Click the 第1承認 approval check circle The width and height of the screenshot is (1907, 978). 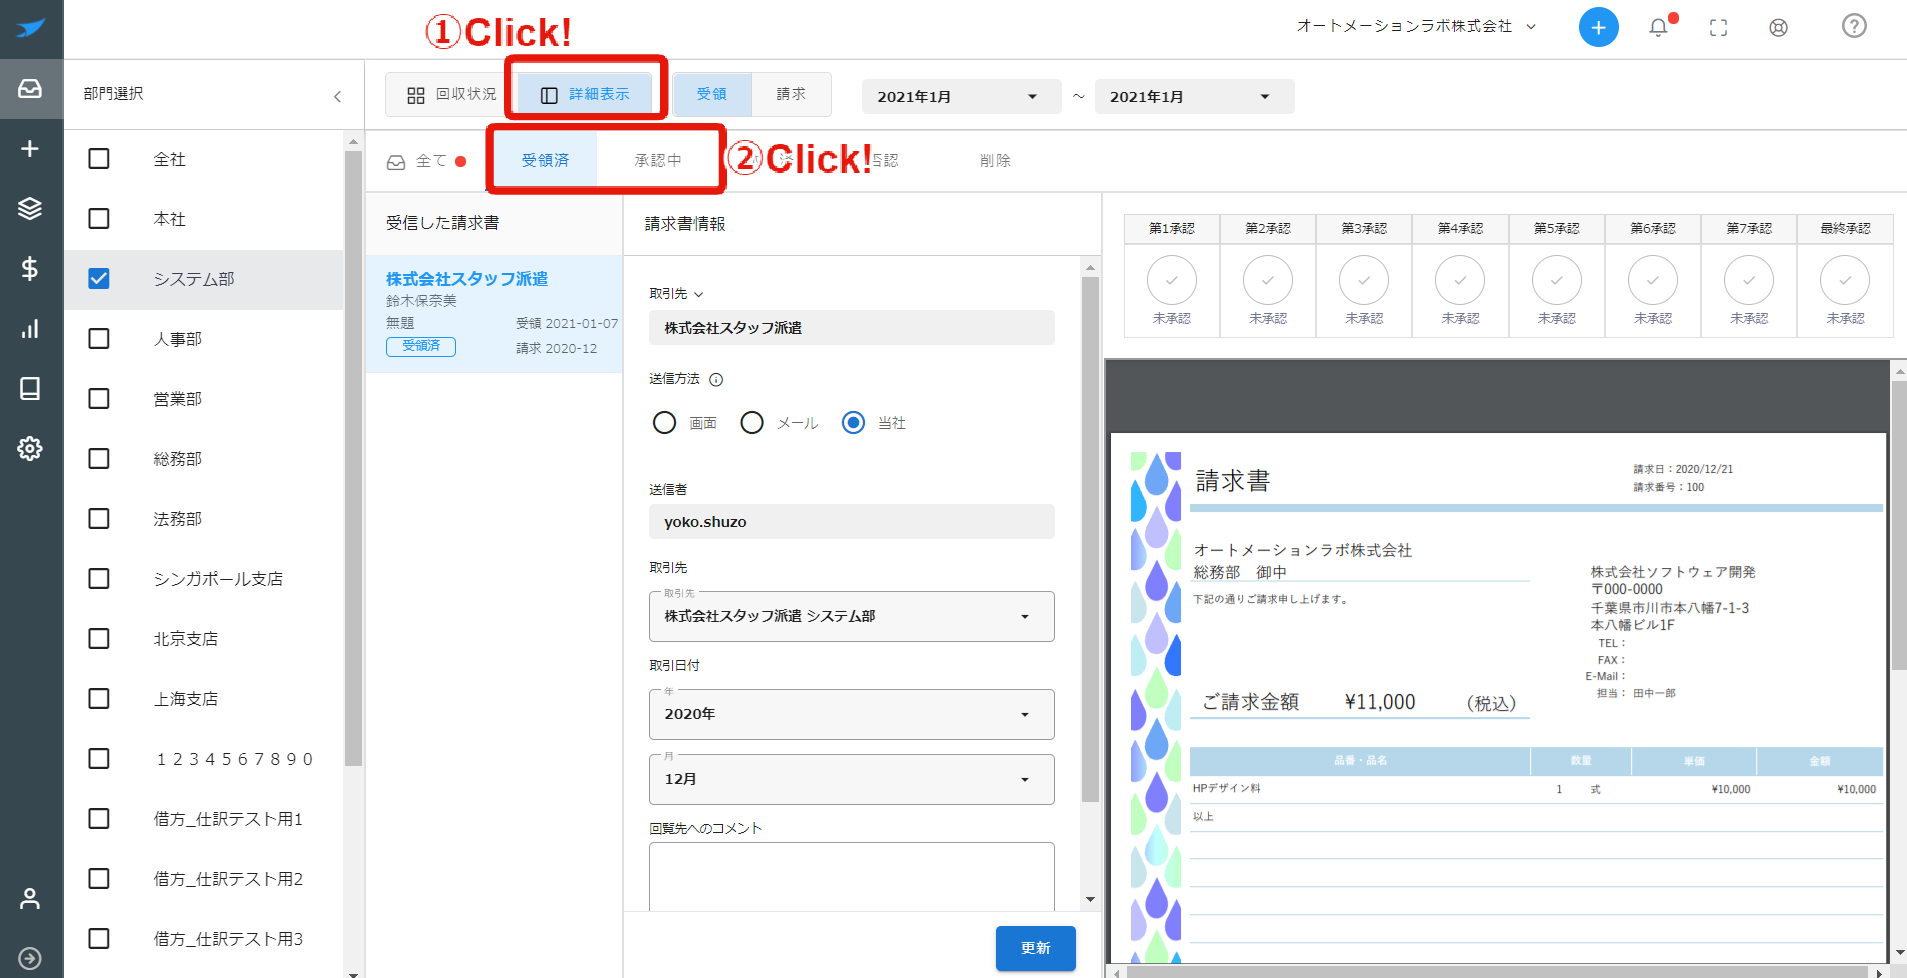click(x=1172, y=281)
